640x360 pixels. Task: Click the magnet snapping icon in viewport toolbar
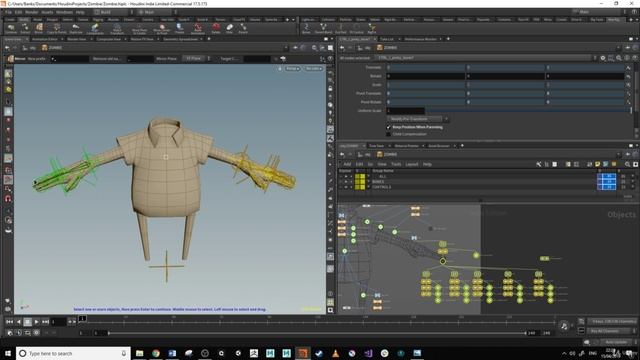coord(8,199)
